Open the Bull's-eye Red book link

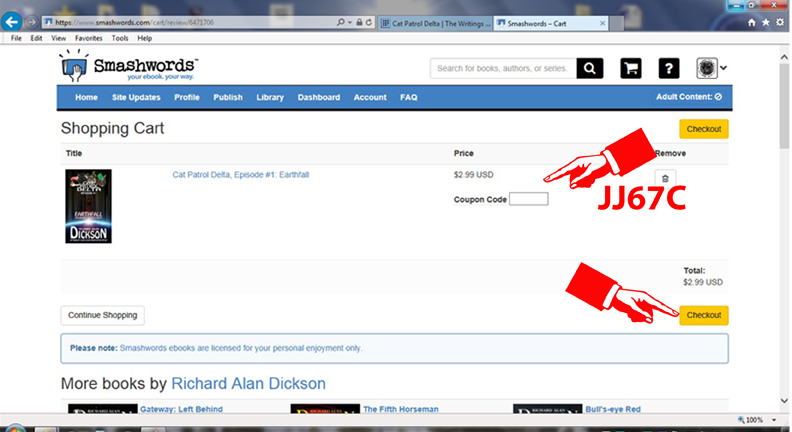click(613, 409)
